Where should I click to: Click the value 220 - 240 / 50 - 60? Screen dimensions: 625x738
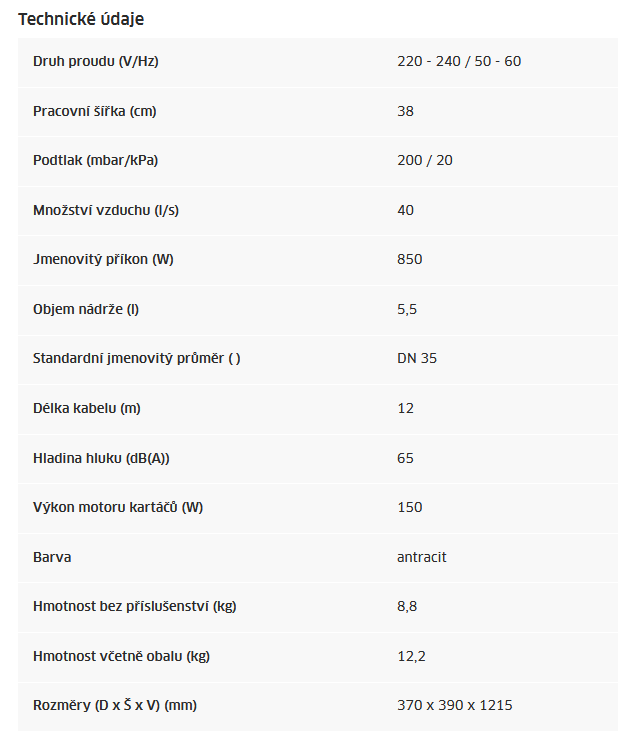[x=459, y=61]
